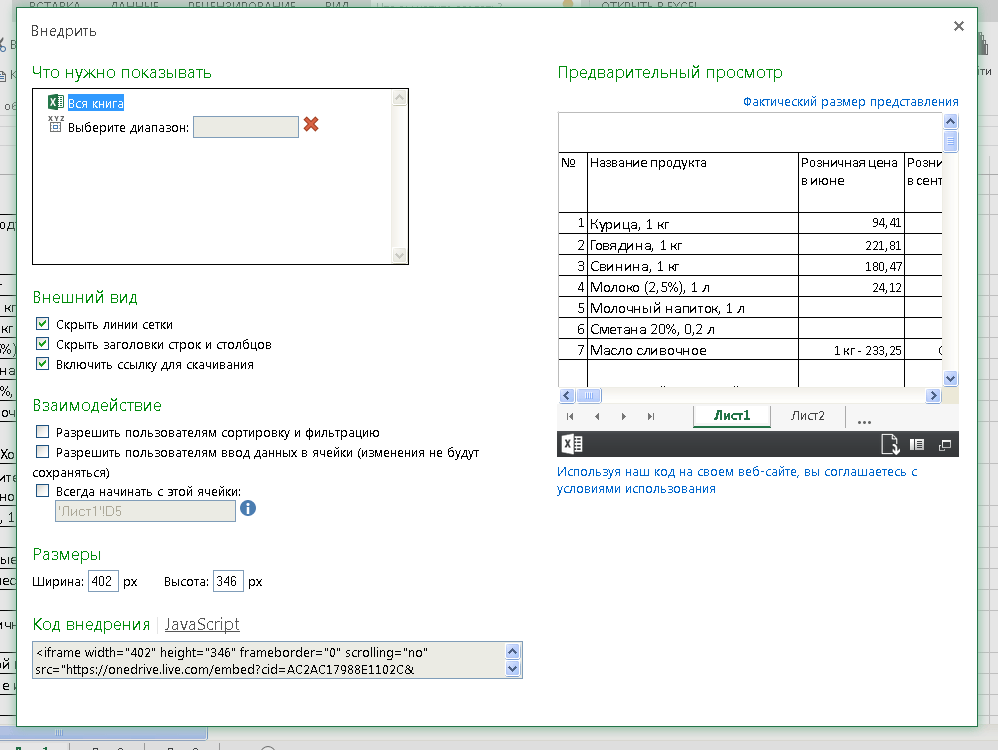This screenshot has width=998, height=750.
Task: Click the info icon beside start cell field
Action: pos(248,508)
